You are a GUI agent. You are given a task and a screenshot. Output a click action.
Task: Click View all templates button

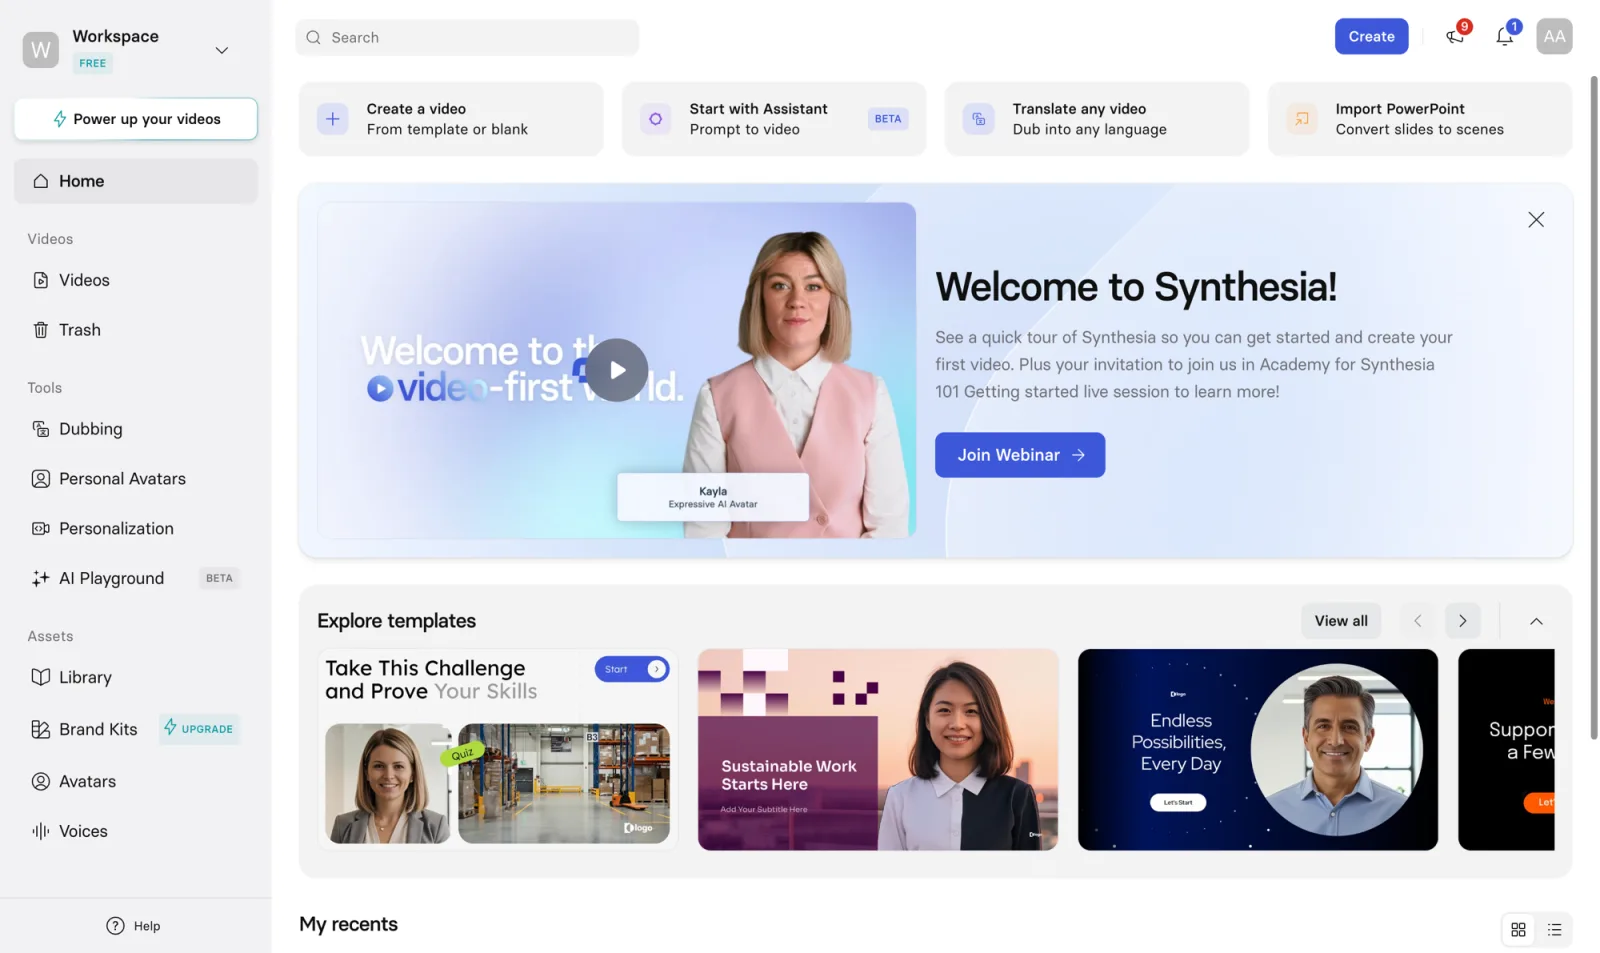click(x=1341, y=621)
